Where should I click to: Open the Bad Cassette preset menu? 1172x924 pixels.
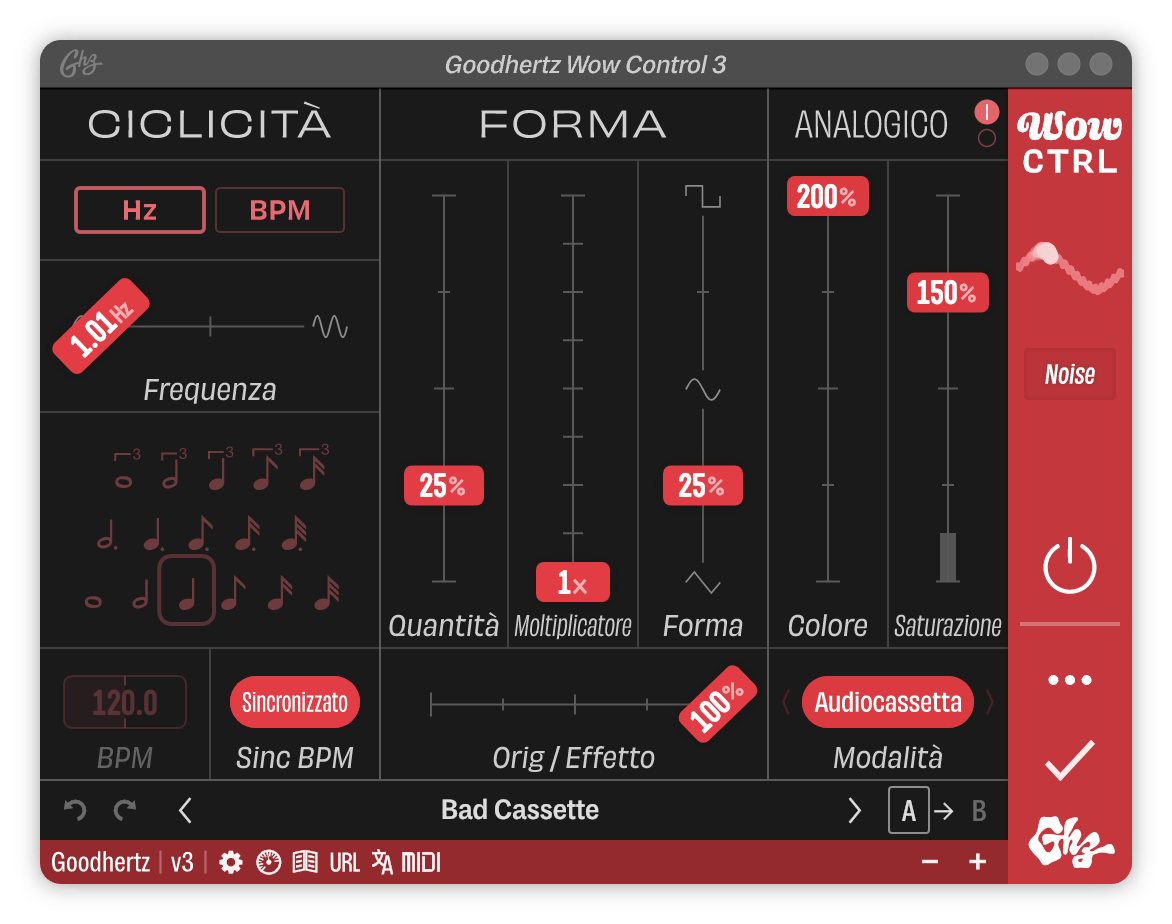tap(520, 810)
